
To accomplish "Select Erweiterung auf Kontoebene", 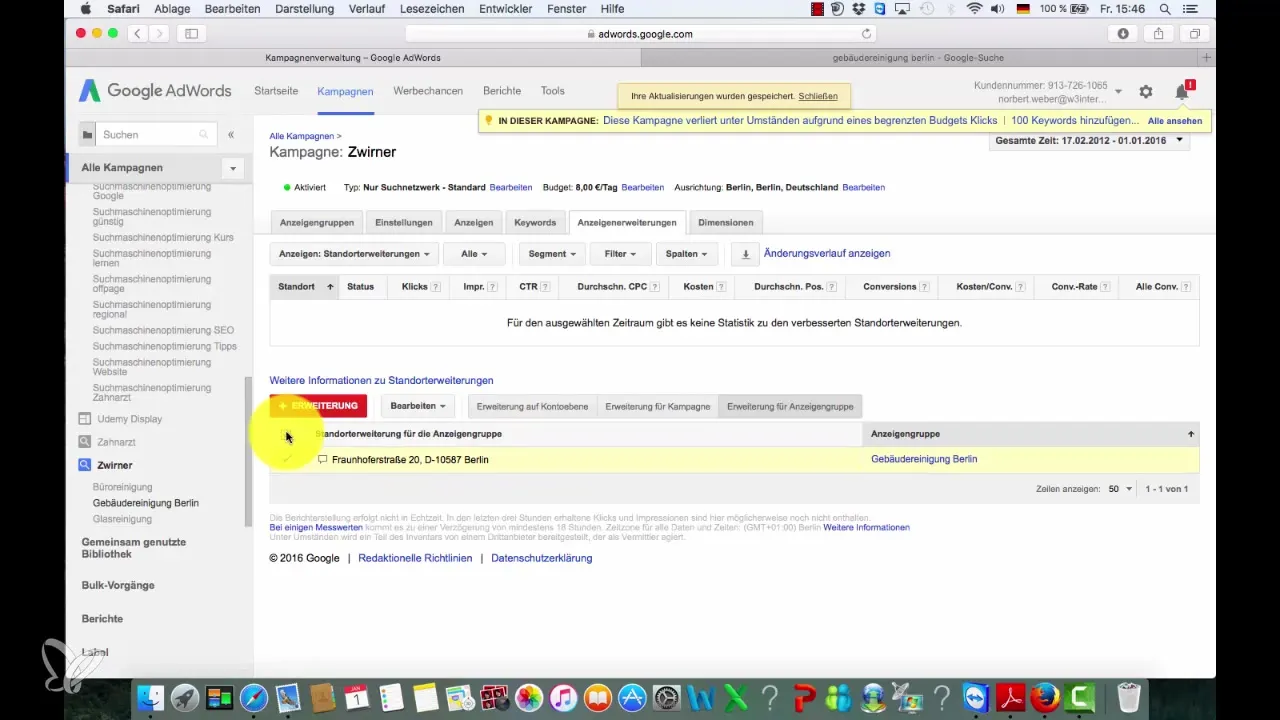I will tap(533, 406).
